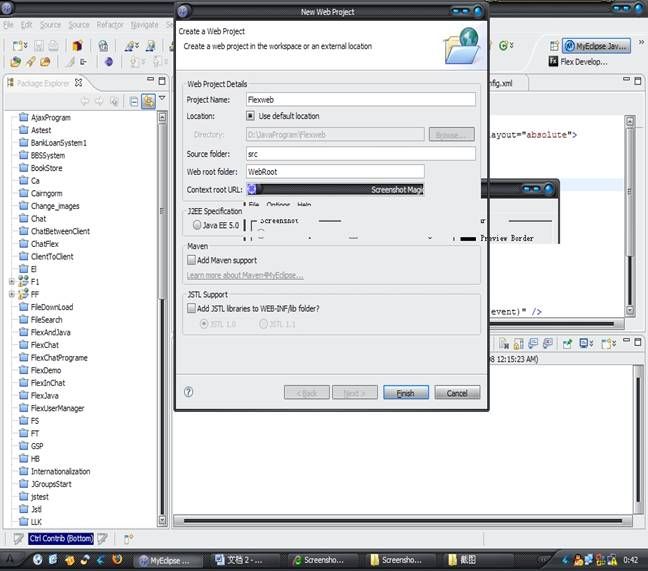Click the editor's vertical scrollbar
Viewport: 648px width, 571px height.
pyautogui.click(x=630, y=216)
